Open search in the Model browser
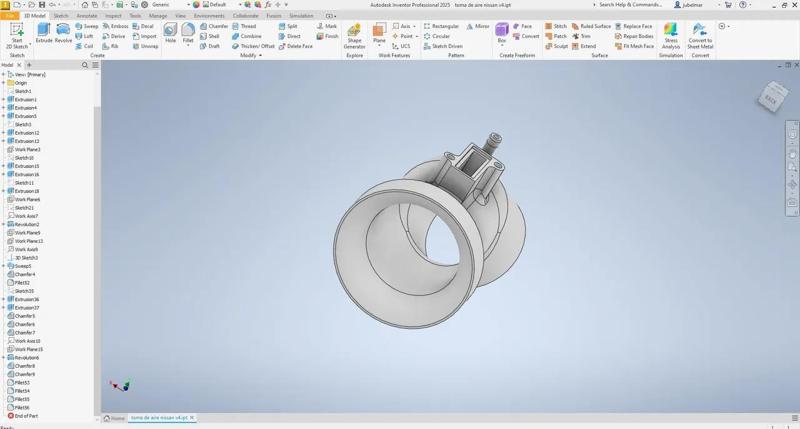Image resolution: width=800 pixels, height=429 pixels. [85, 65]
